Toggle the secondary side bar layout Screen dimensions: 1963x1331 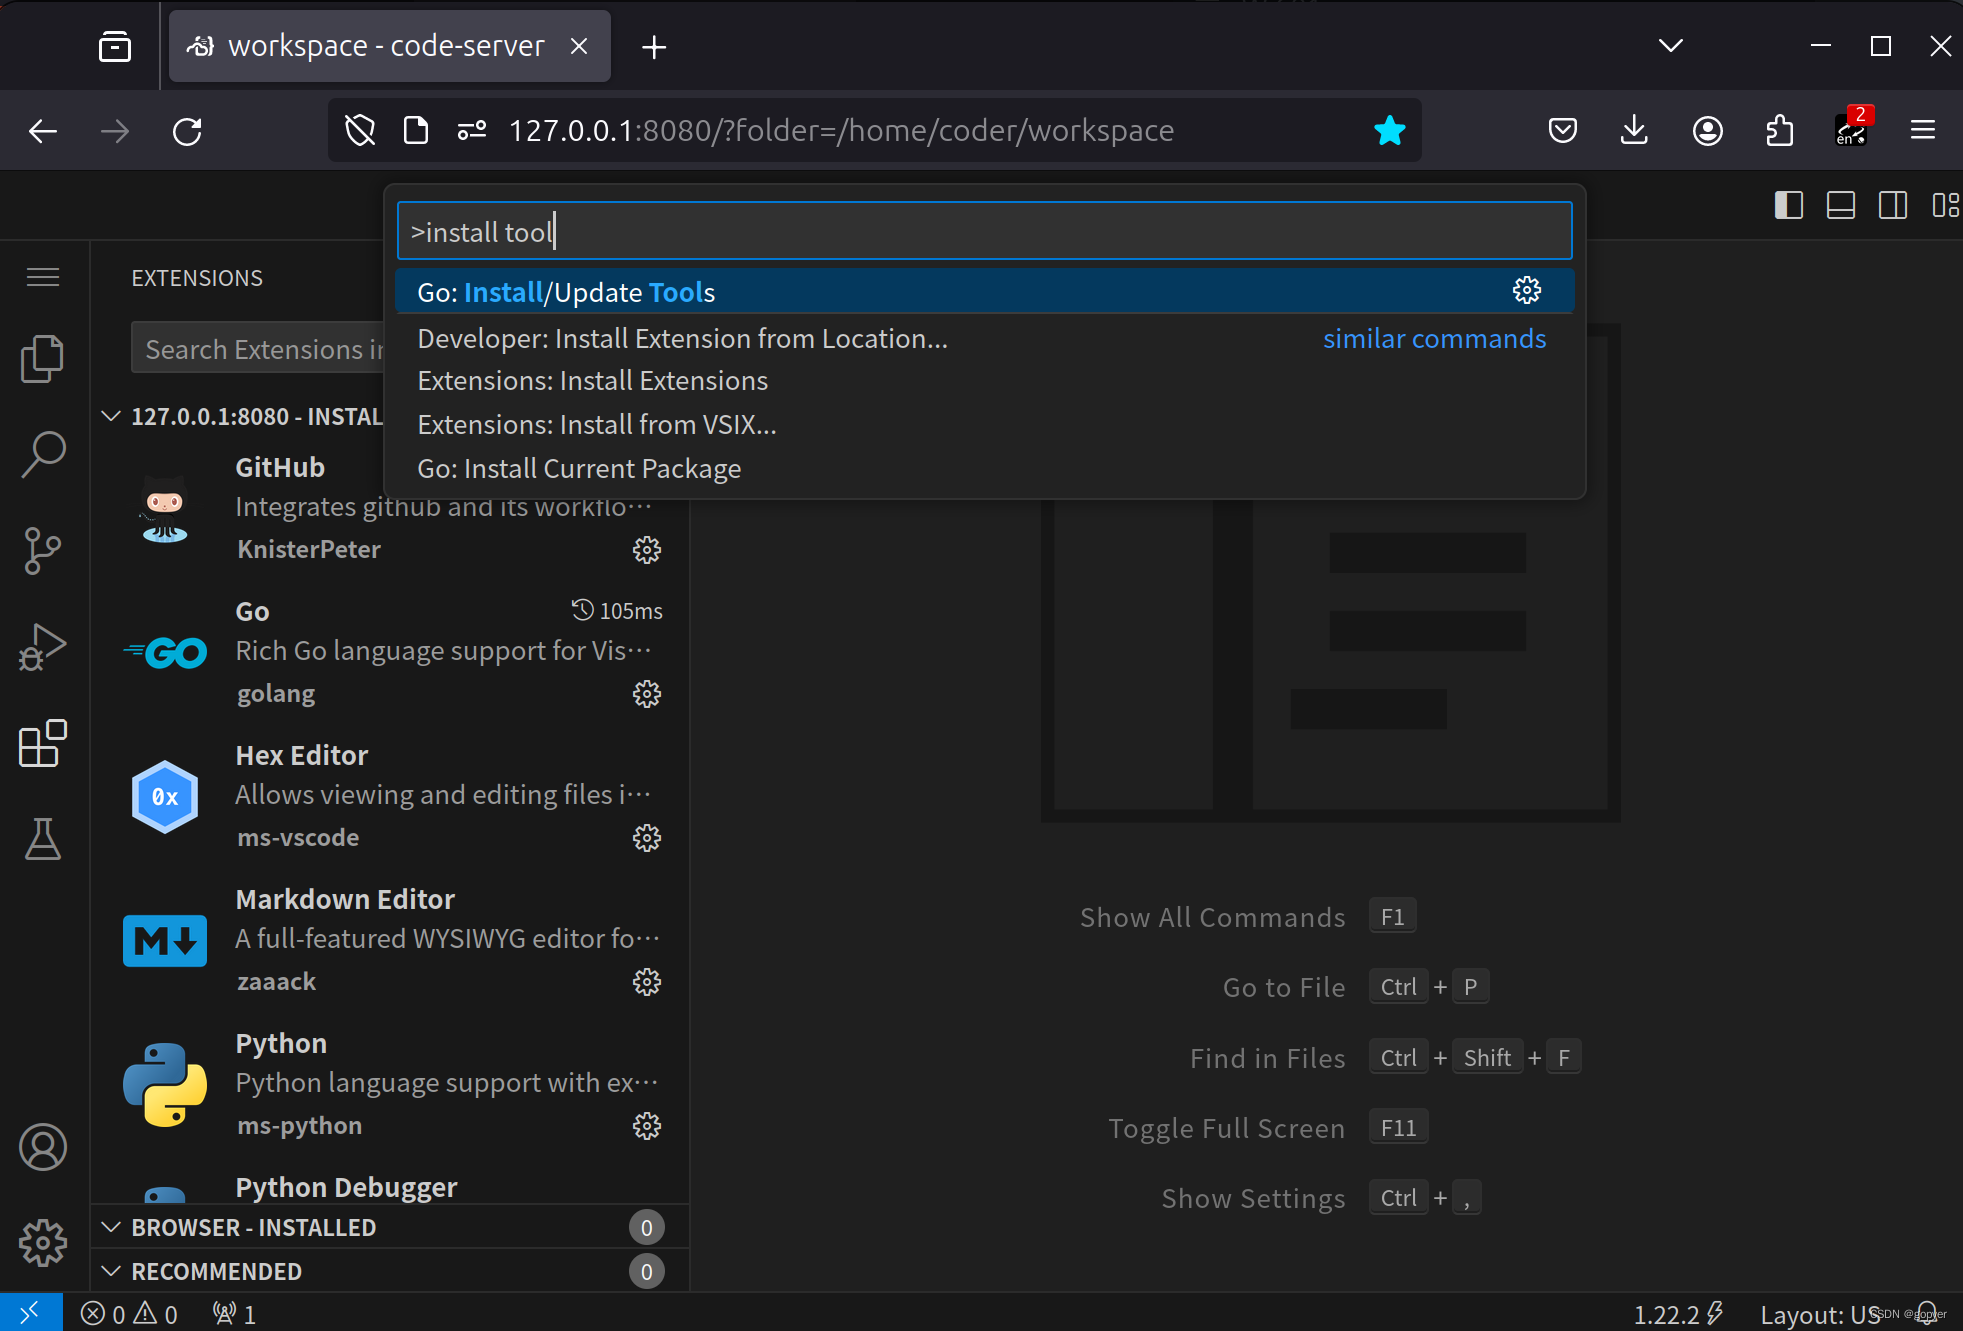pos(1893,205)
